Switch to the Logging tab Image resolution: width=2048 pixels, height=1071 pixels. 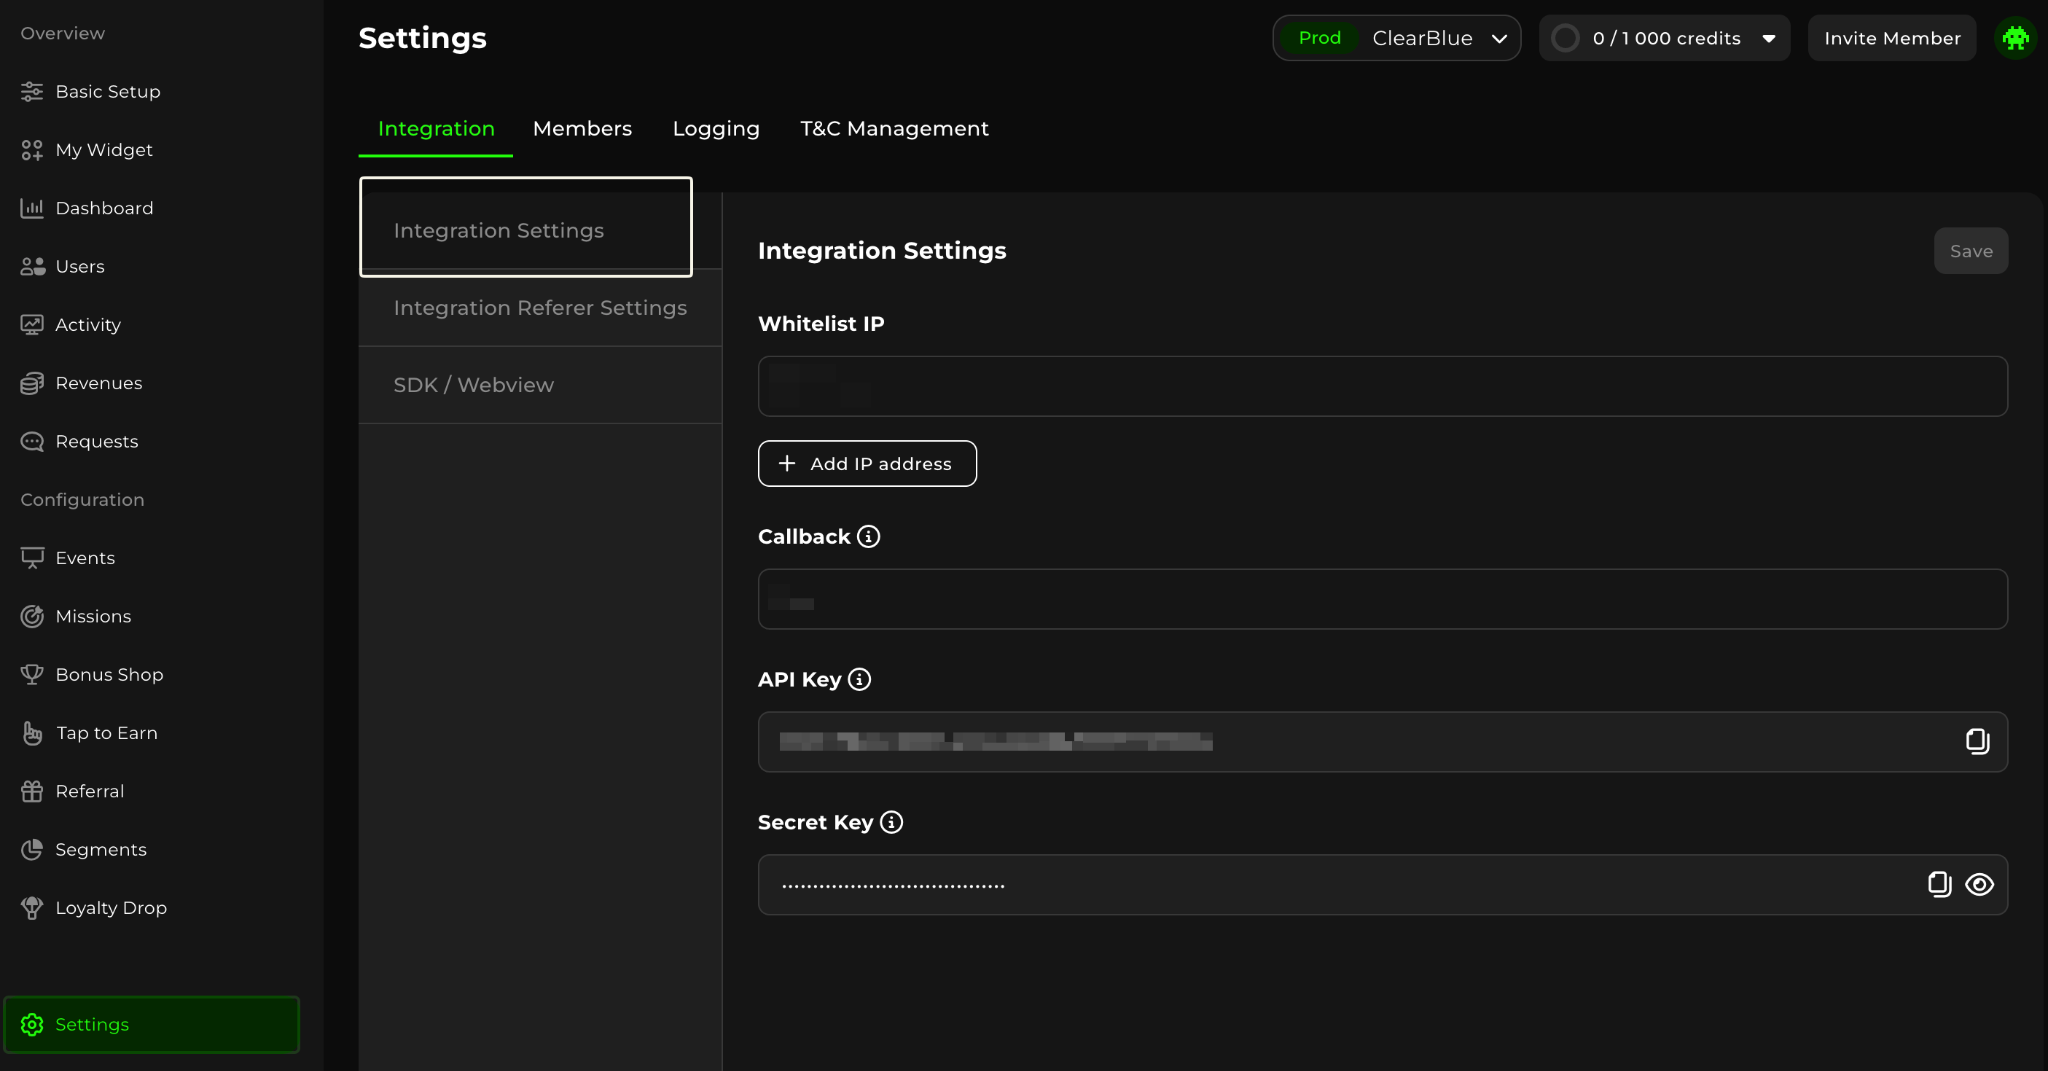pos(716,129)
